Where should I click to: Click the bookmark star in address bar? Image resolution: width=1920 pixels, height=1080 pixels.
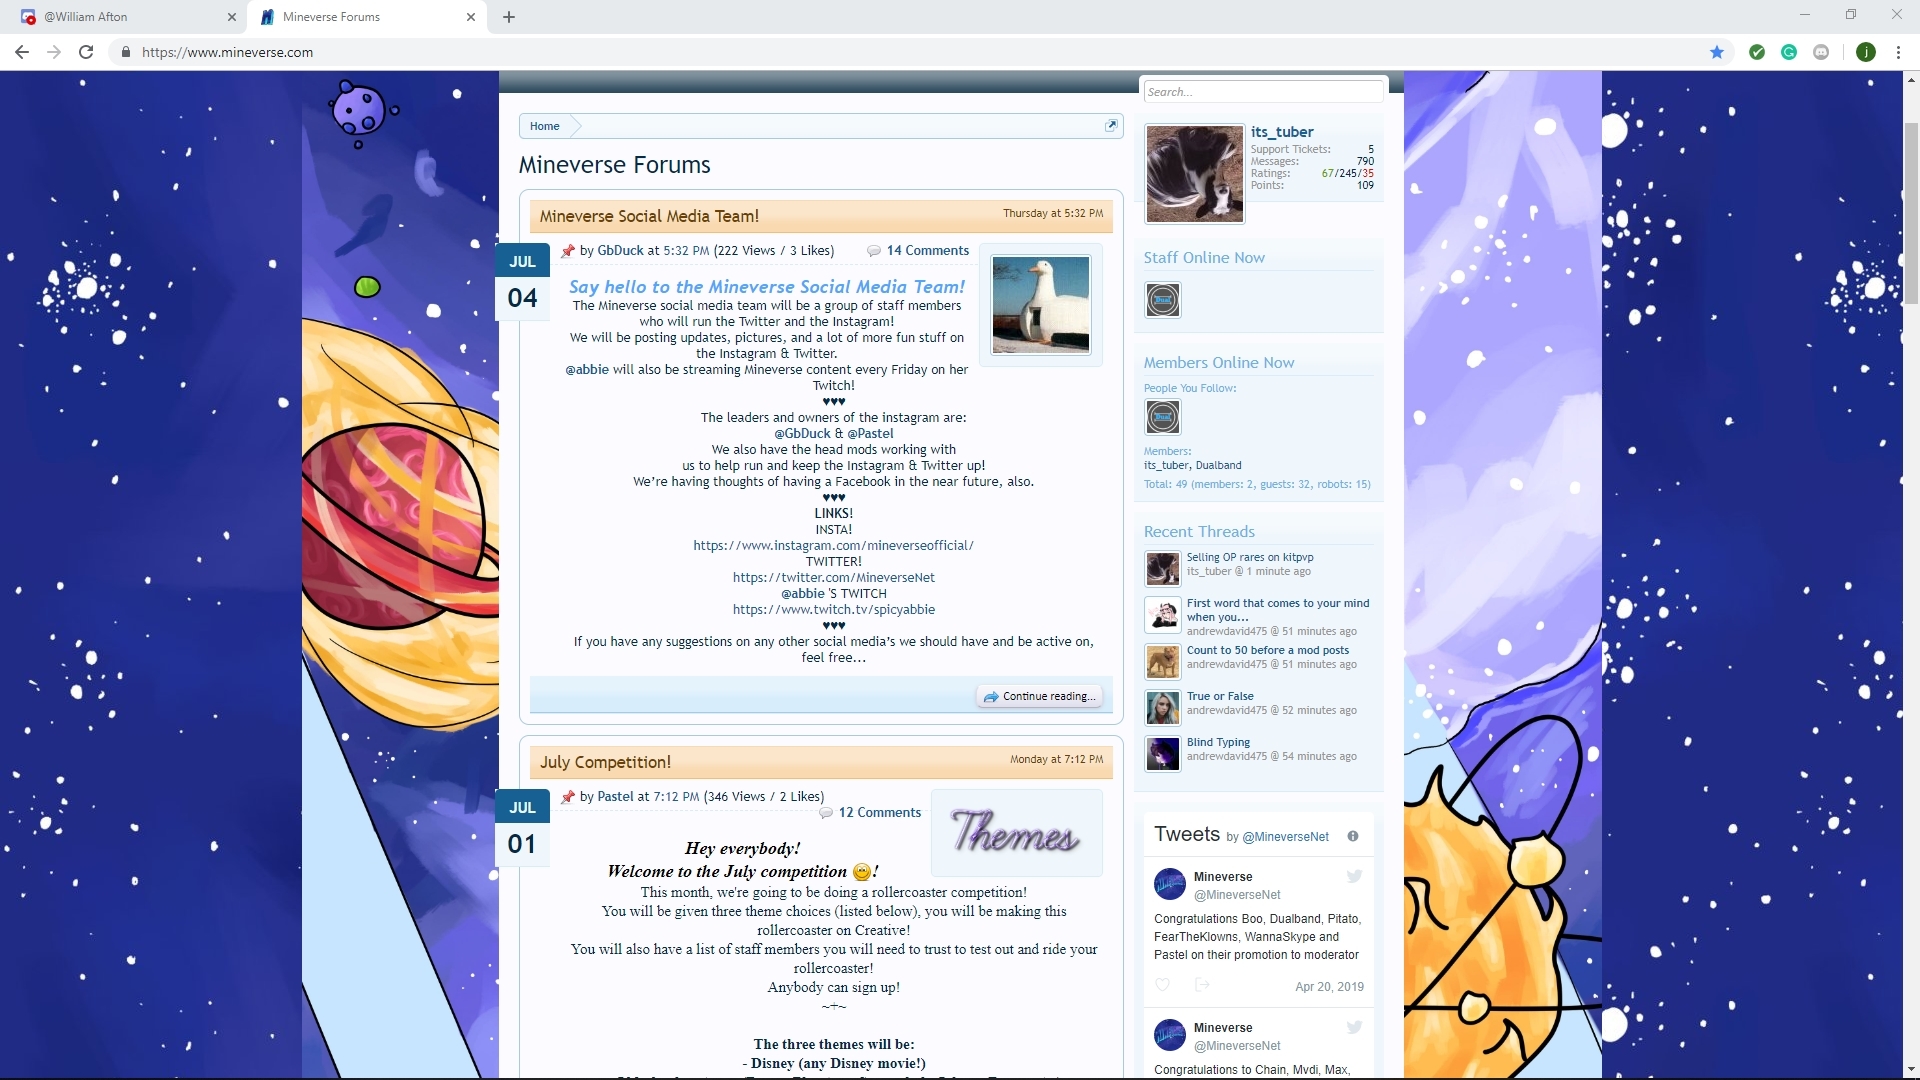(x=1717, y=52)
